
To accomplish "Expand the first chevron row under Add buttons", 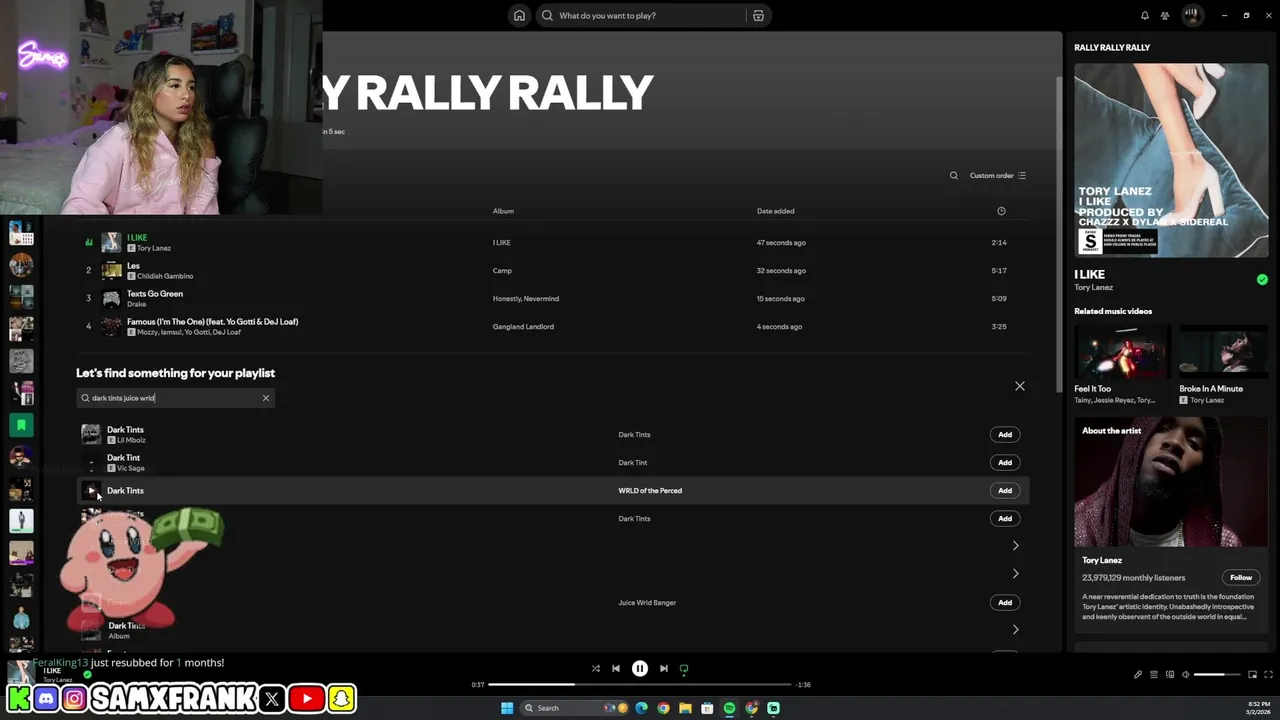I will point(1015,546).
